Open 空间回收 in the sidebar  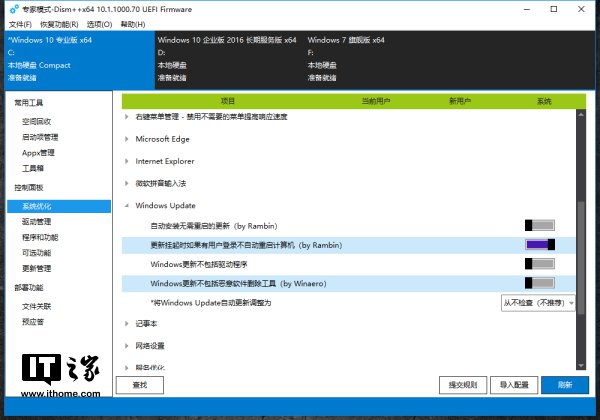click(38, 120)
